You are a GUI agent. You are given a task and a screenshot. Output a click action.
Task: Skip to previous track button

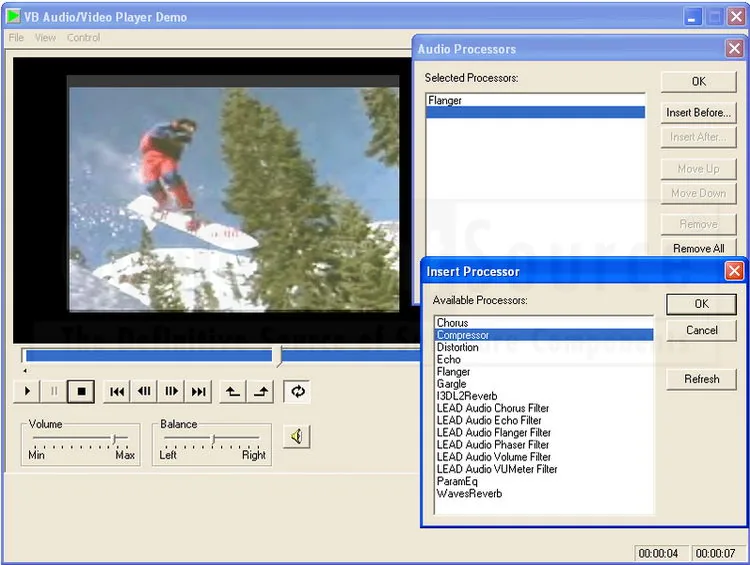click(117, 391)
